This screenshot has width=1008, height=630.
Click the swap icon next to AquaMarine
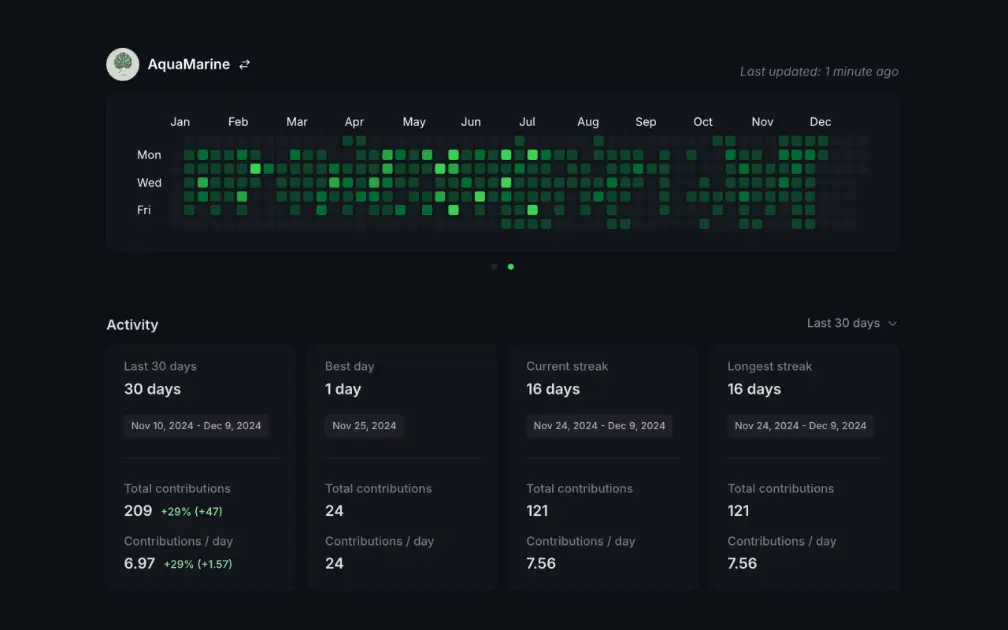coord(245,63)
